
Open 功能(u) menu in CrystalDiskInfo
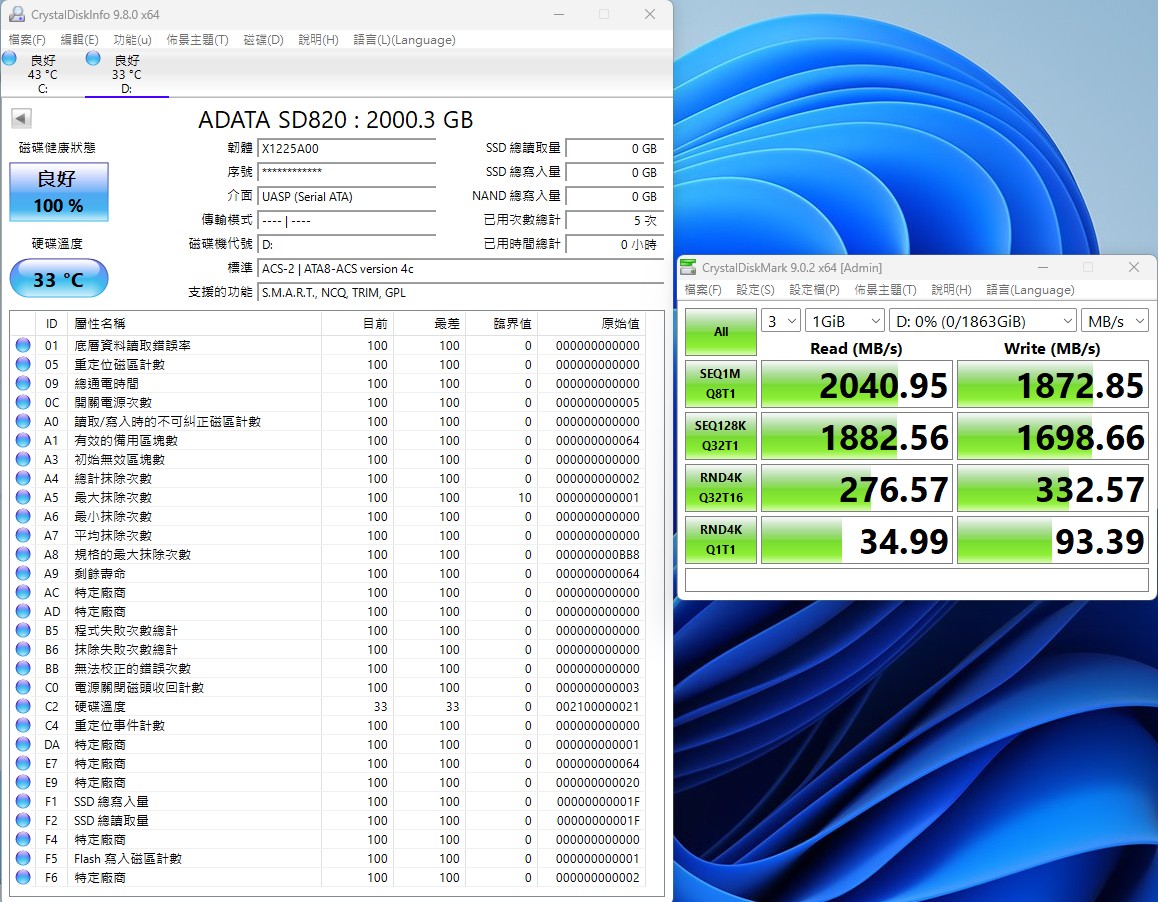point(132,40)
